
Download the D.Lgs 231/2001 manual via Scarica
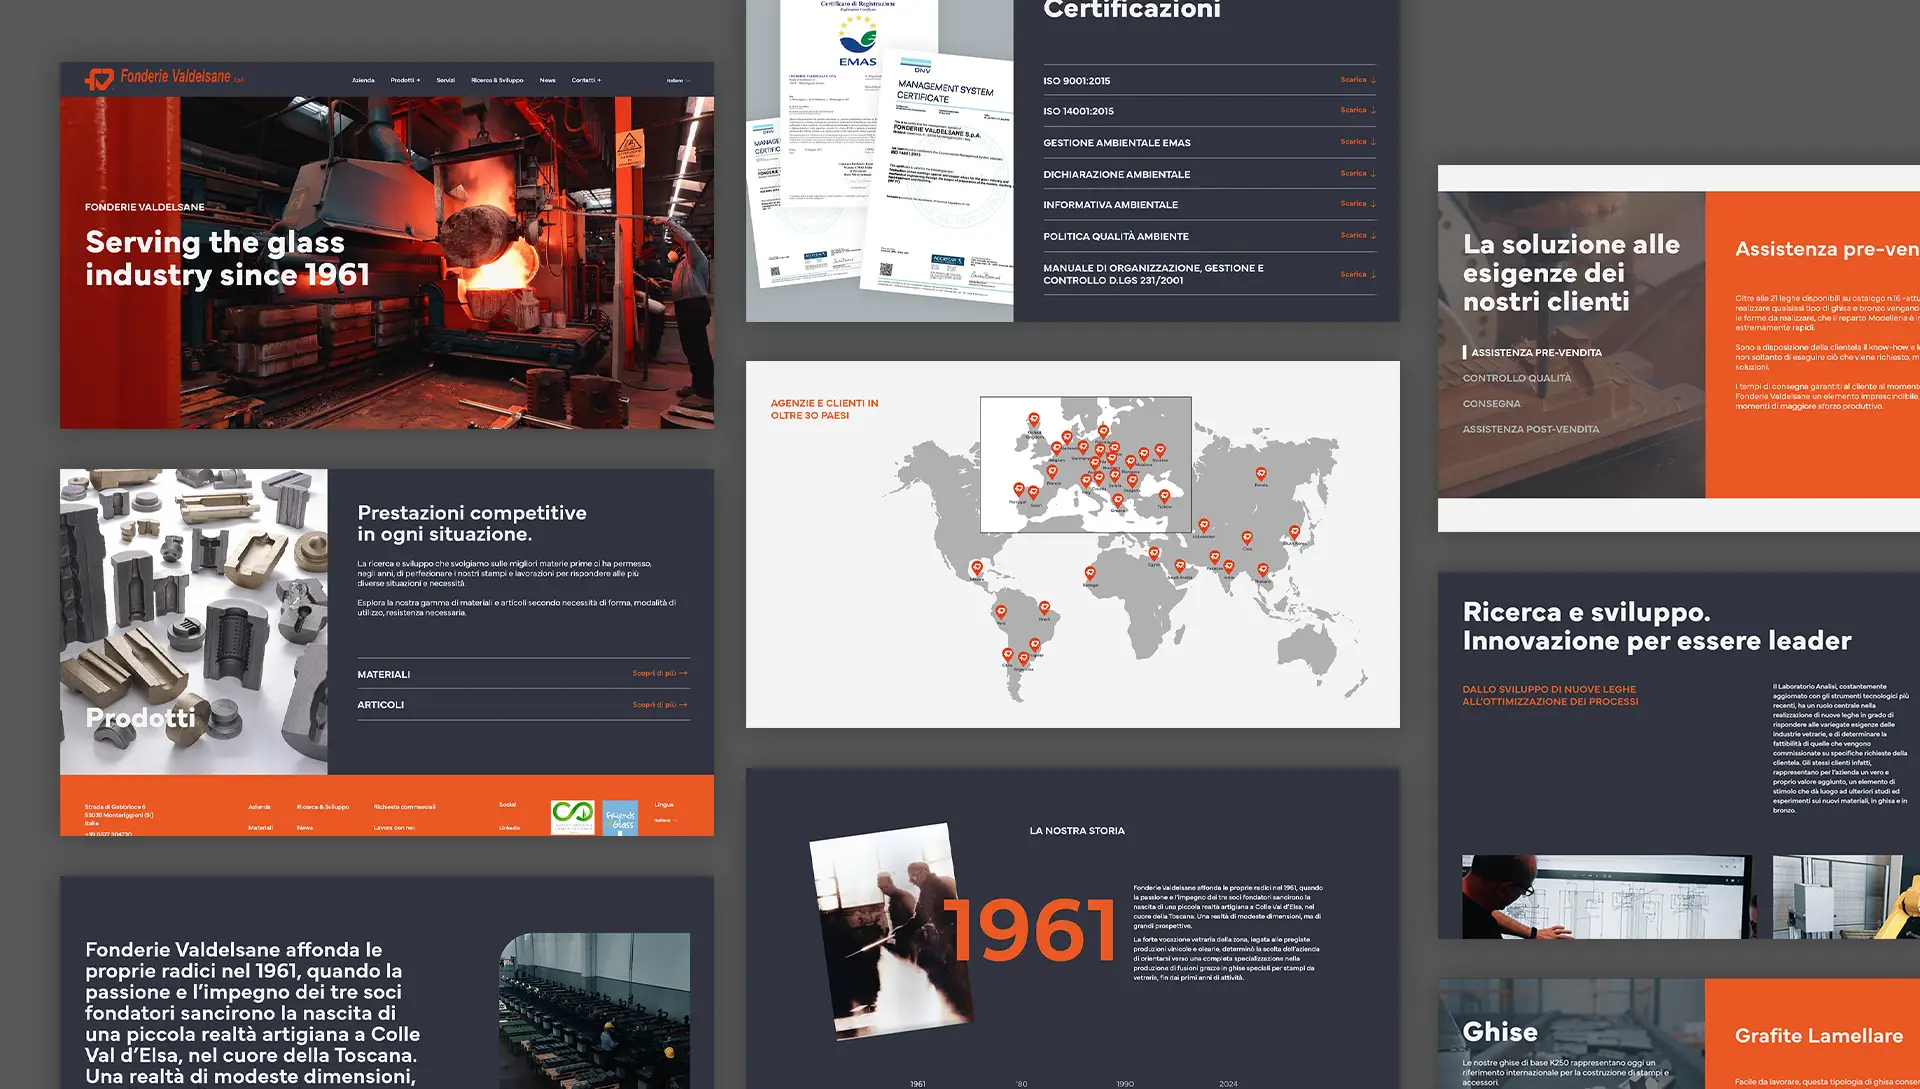(x=1358, y=274)
